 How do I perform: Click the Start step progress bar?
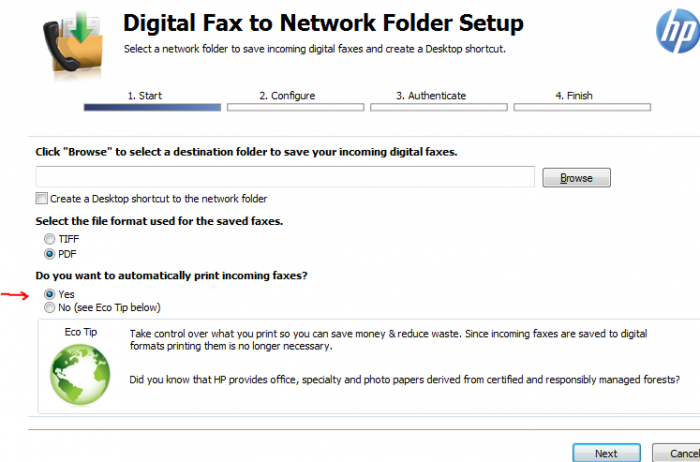152,107
